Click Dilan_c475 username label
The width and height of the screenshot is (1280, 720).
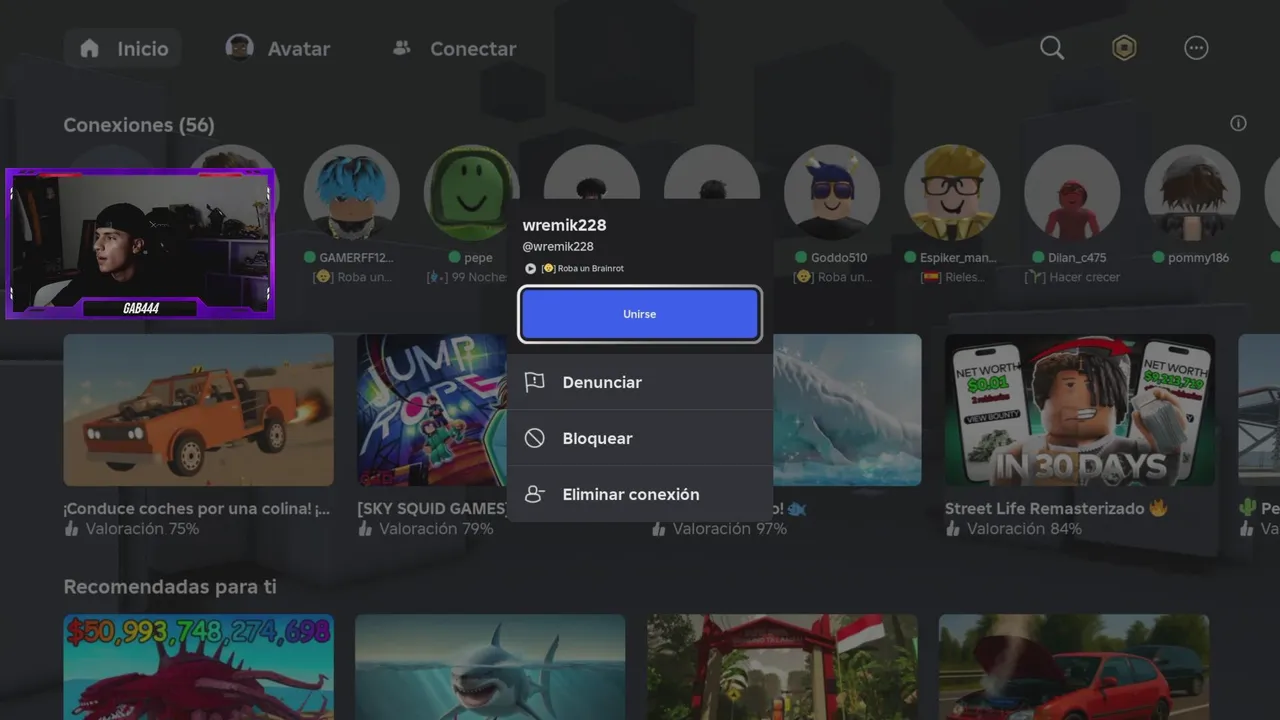[x=1077, y=257]
